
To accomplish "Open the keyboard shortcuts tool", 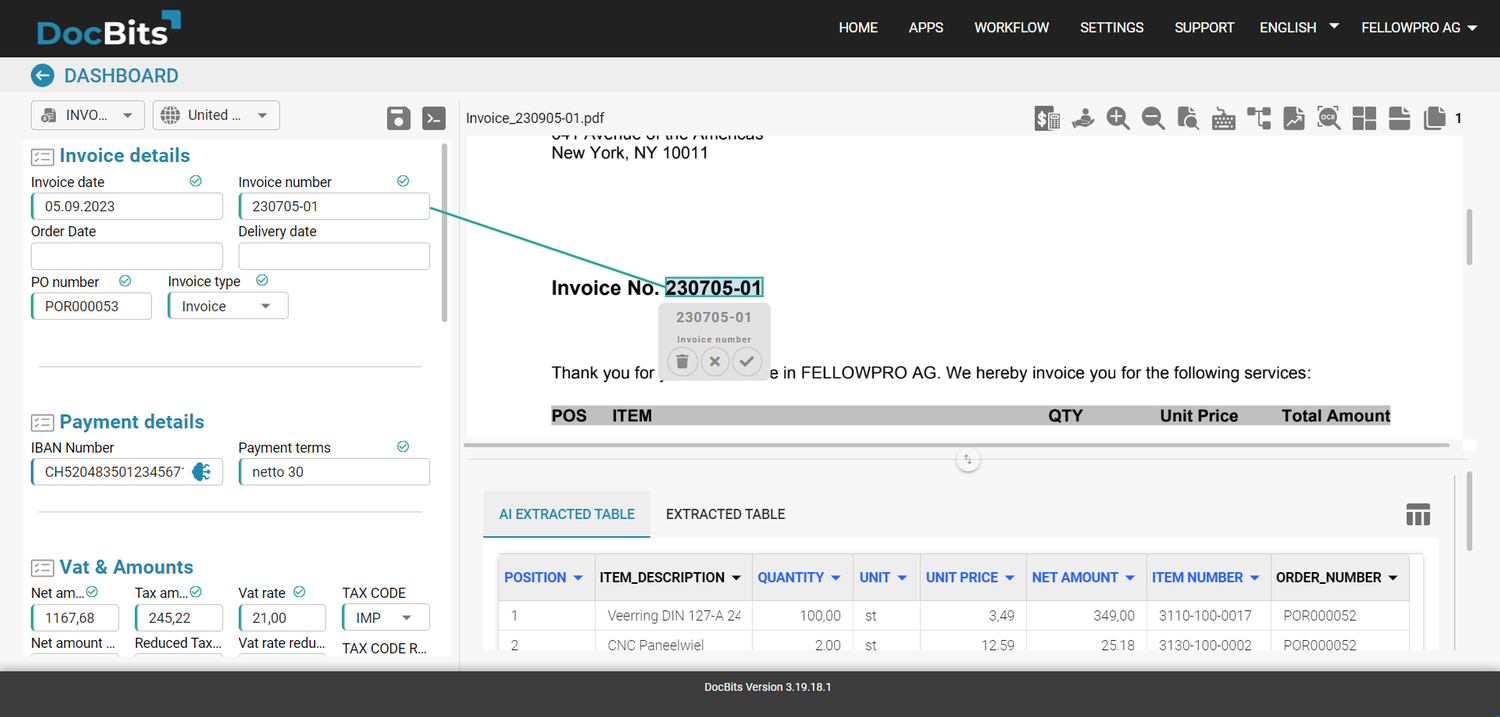I will tap(1223, 118).
